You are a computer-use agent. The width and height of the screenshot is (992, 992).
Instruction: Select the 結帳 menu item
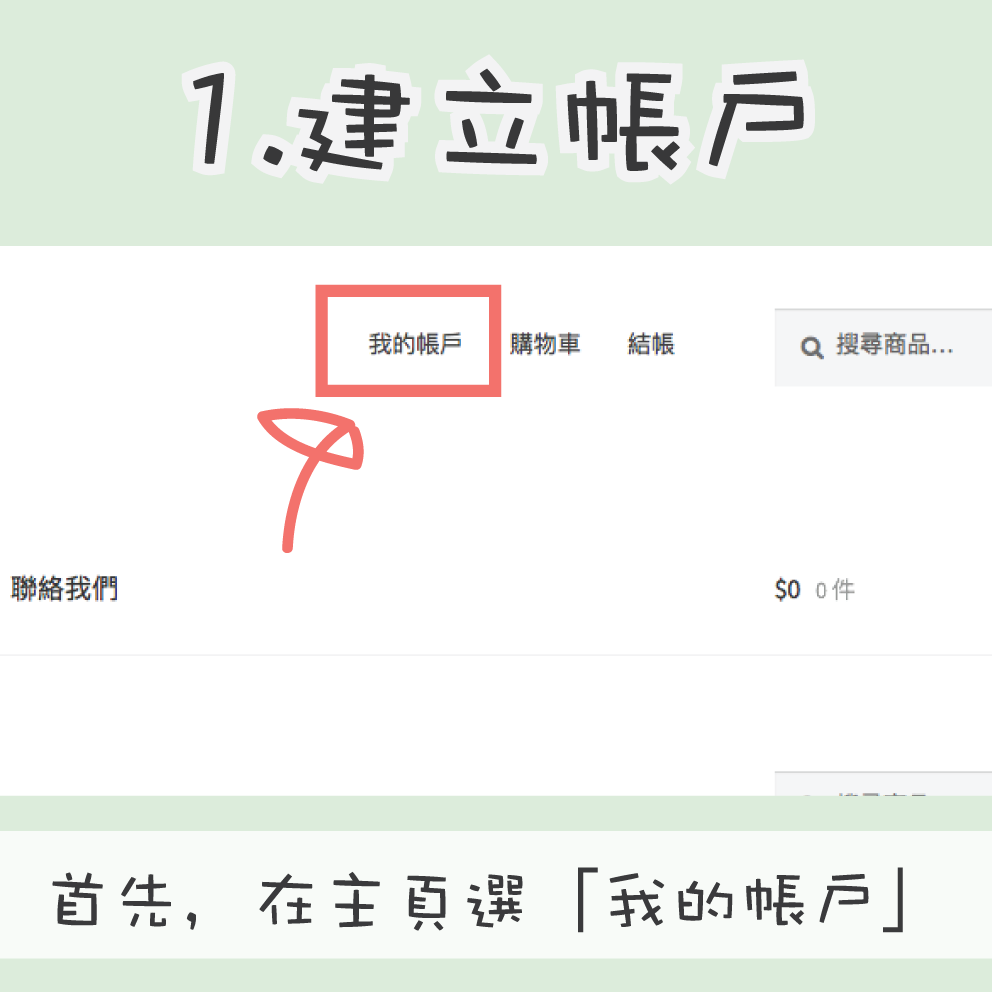click(x=651, y=344)
